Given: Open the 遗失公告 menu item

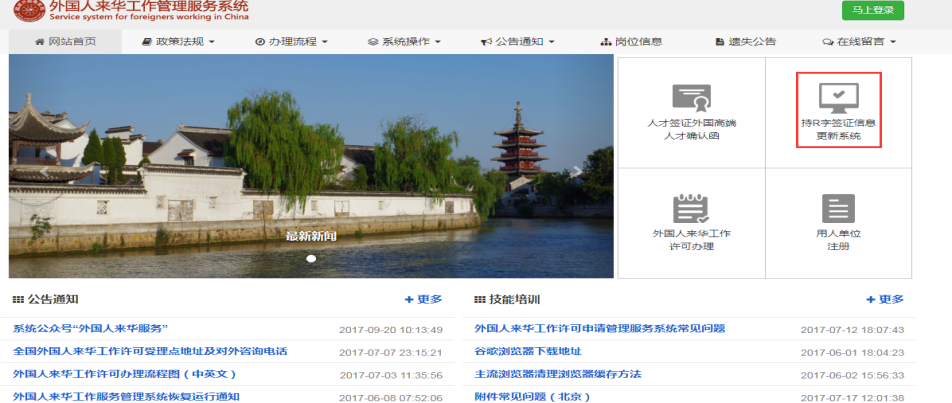Looking at the screenshot, I should pos(745,42).
